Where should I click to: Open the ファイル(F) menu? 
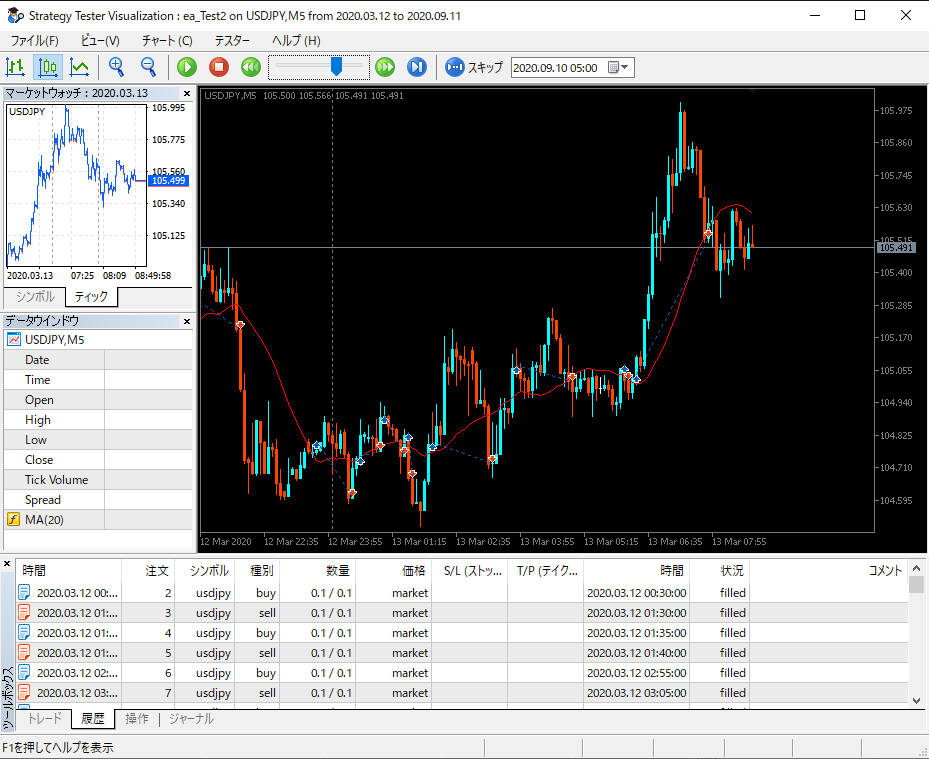click(35, 40)
